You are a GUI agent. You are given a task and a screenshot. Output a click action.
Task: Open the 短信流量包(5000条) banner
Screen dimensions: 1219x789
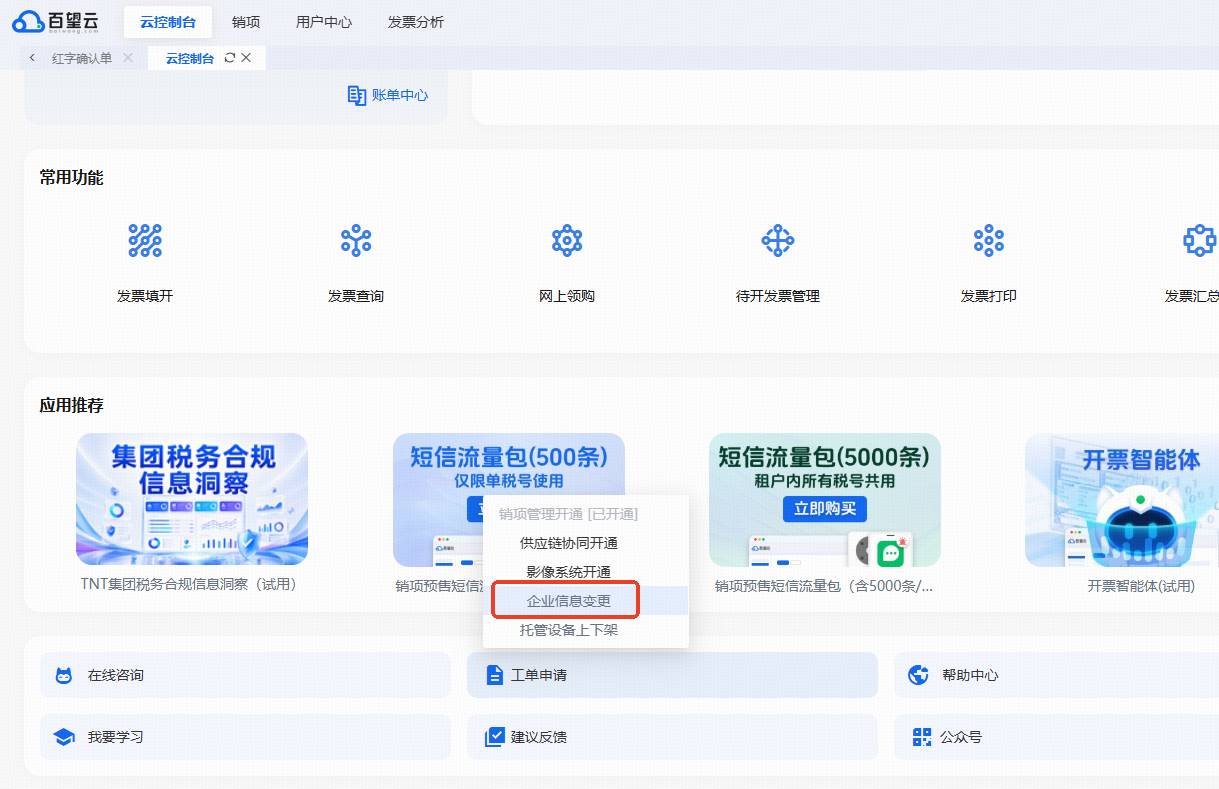coord(825,499)
